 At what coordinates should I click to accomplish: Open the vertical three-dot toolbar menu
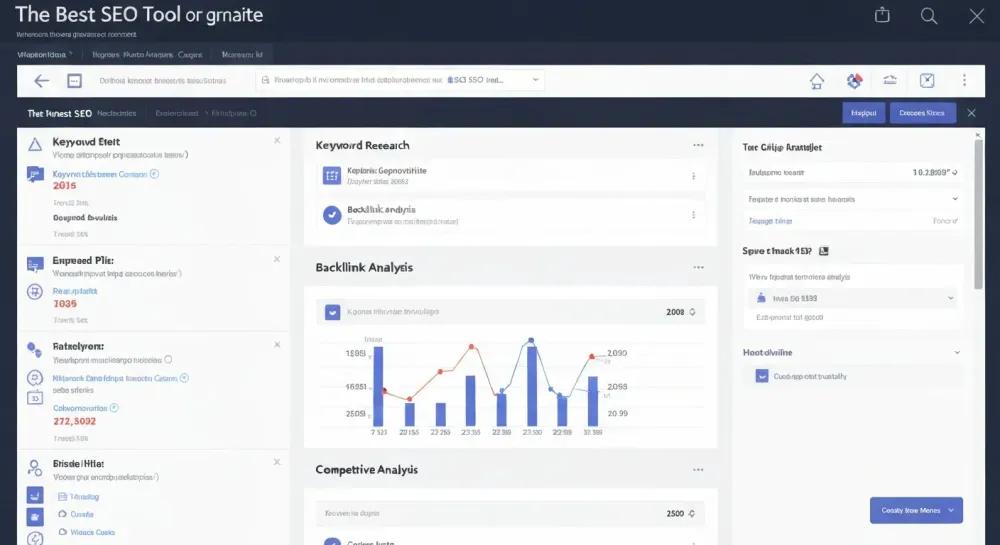(964, 80)
